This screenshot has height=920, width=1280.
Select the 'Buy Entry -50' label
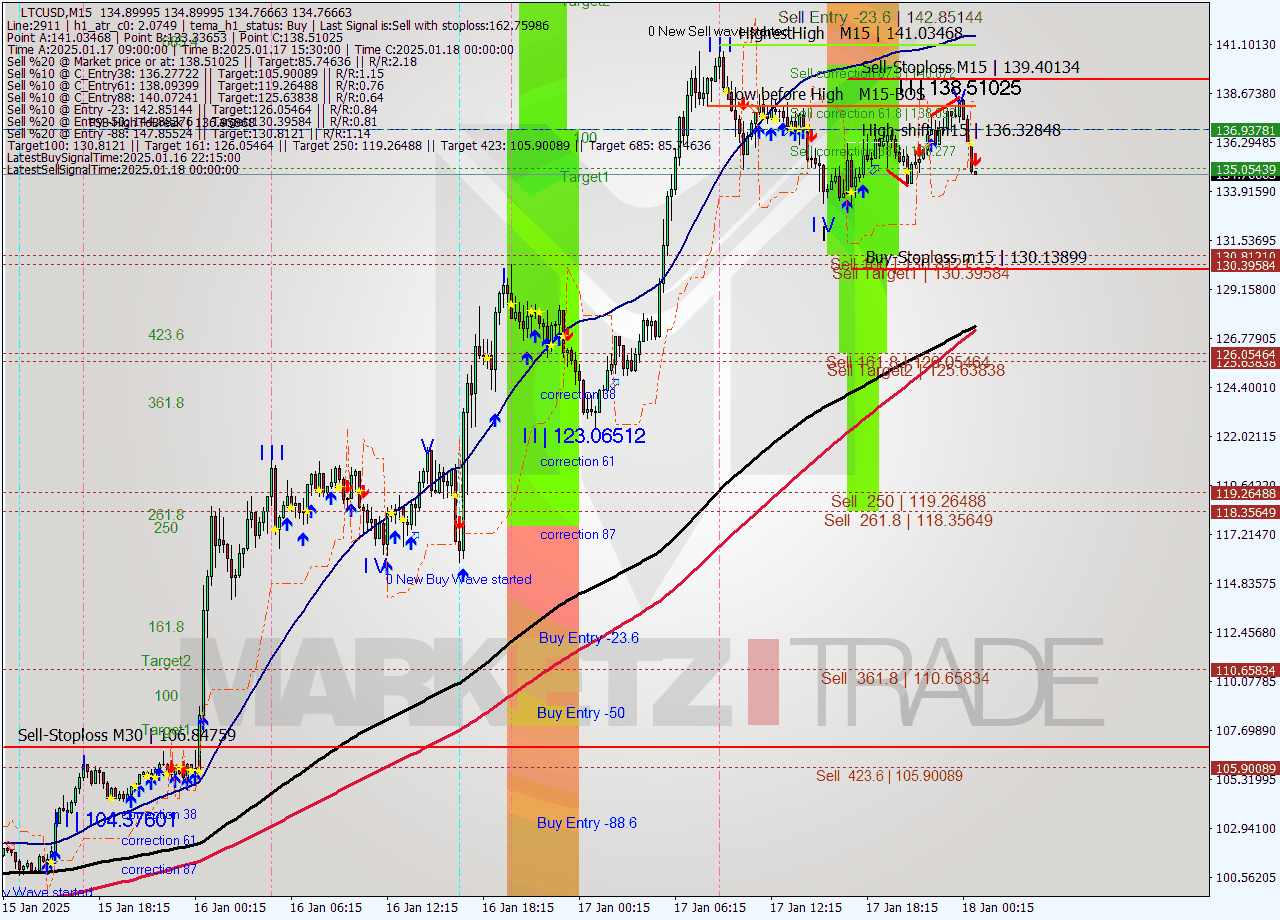581,713
